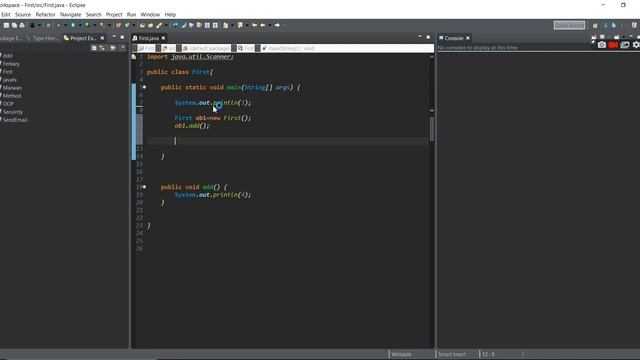Screen dimensions: 640x360
Task: Open the Navigate menu
Action: (x=70, y=14)
